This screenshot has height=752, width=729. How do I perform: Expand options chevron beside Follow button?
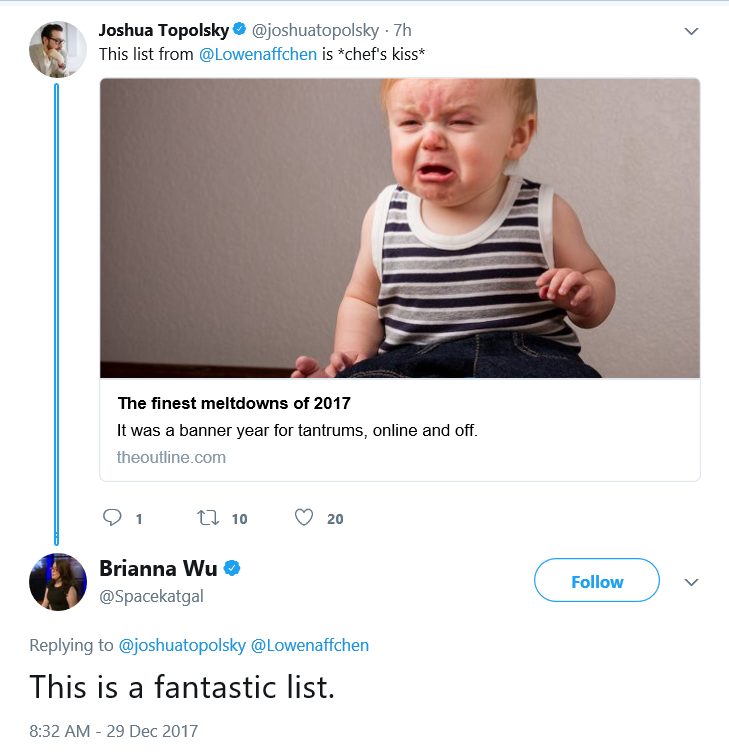tap(691, 582)
